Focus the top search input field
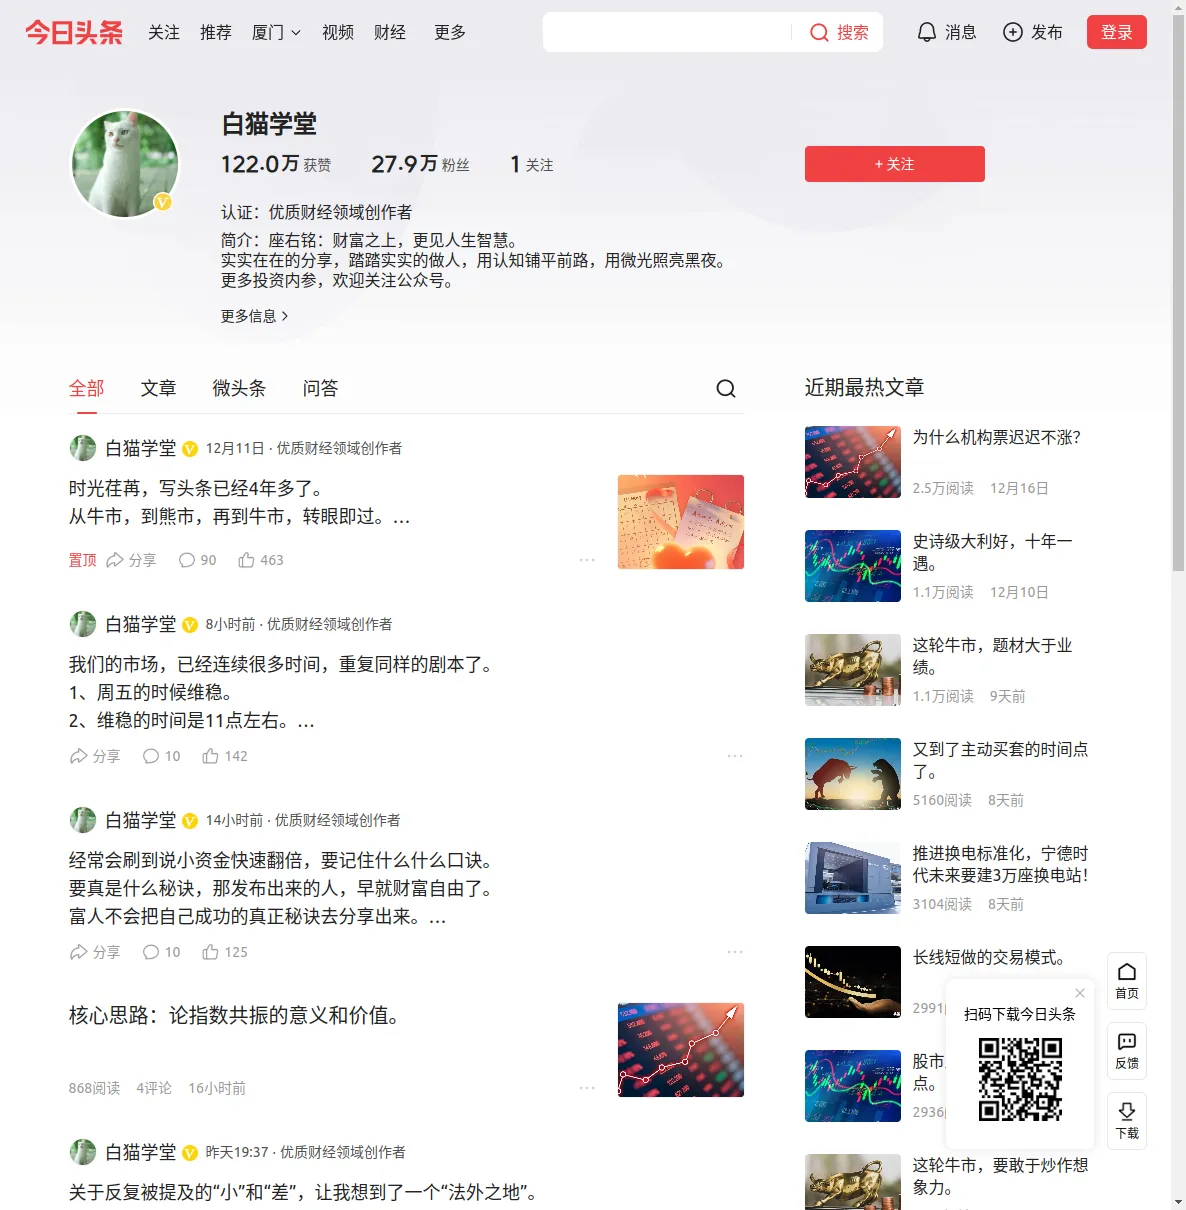Screen dimensions: 1186x1210 (667, 32)
